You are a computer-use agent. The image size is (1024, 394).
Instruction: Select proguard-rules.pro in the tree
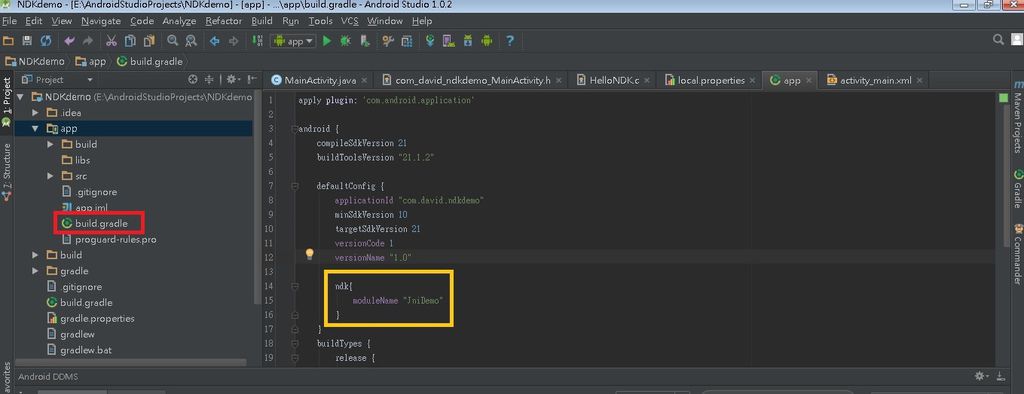click(x=116, y=240)
